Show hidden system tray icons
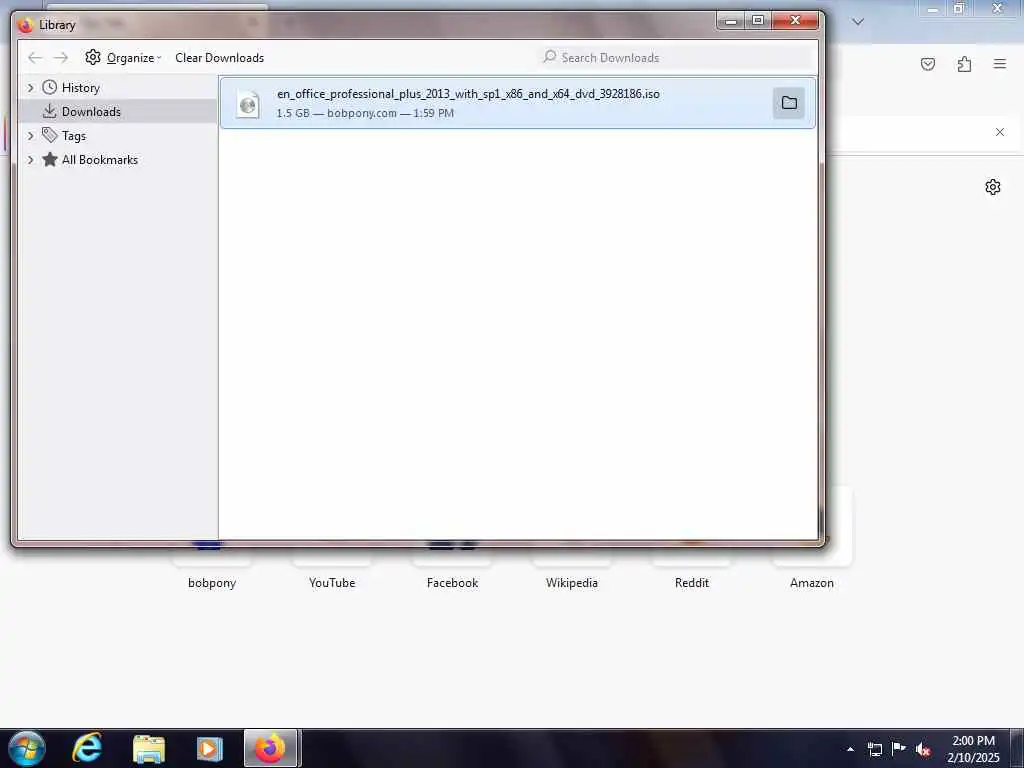 850,749
